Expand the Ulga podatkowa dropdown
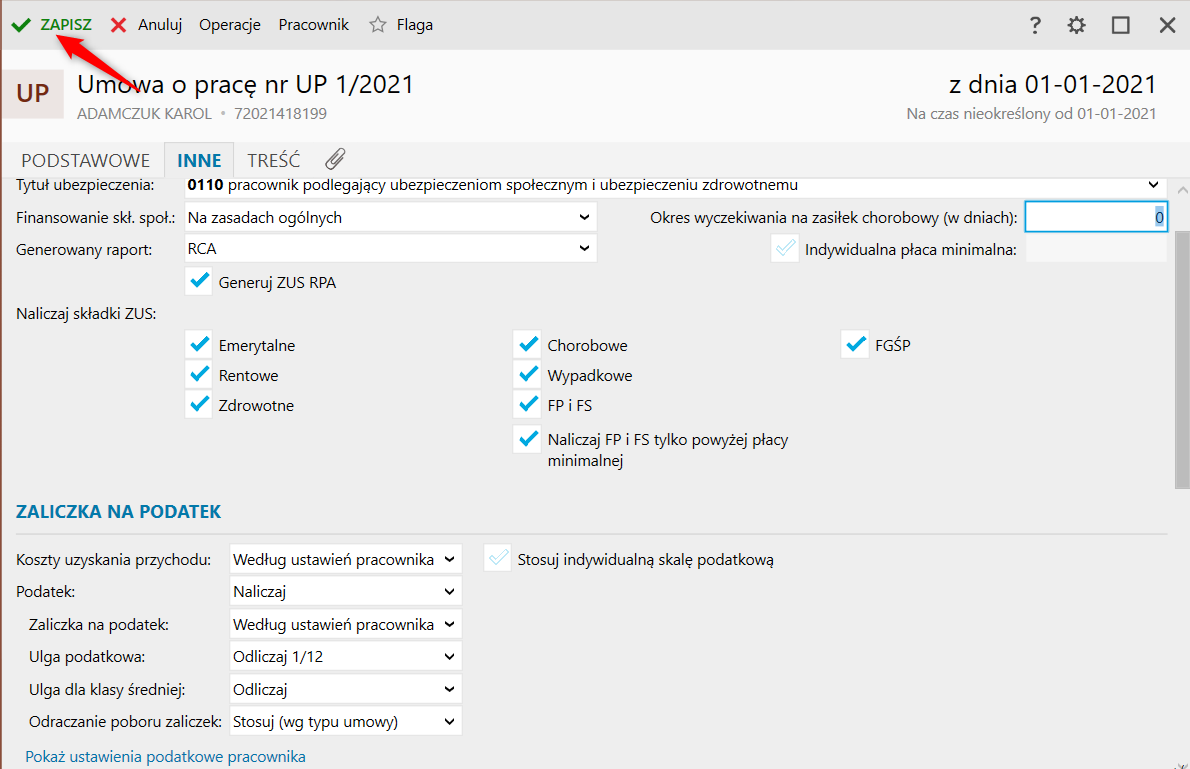 click(x=346, y=657)
